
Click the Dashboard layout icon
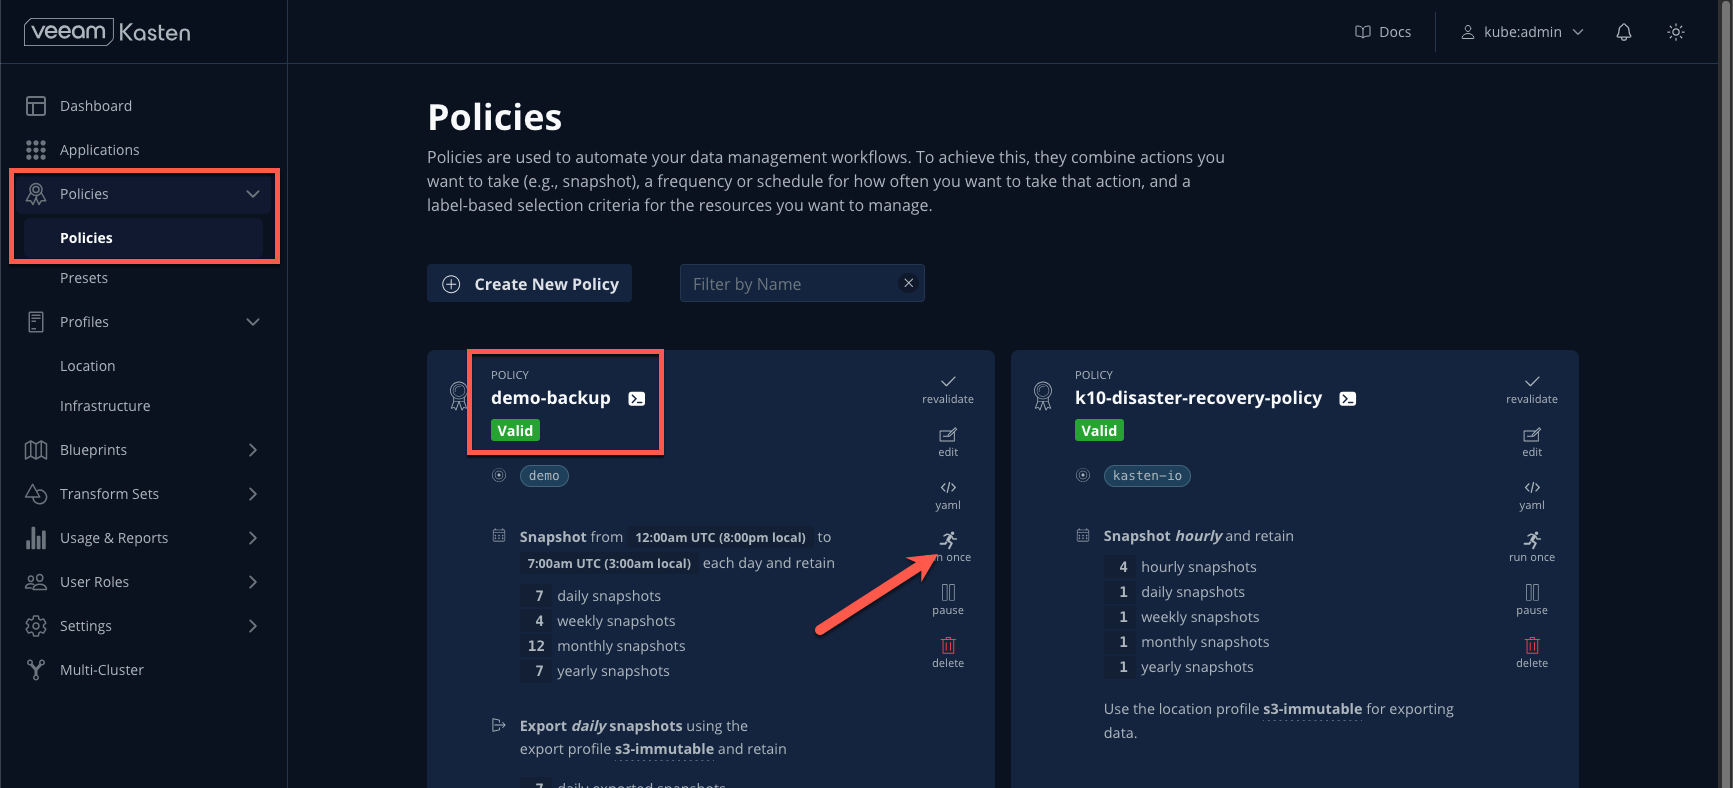(36, 106)
